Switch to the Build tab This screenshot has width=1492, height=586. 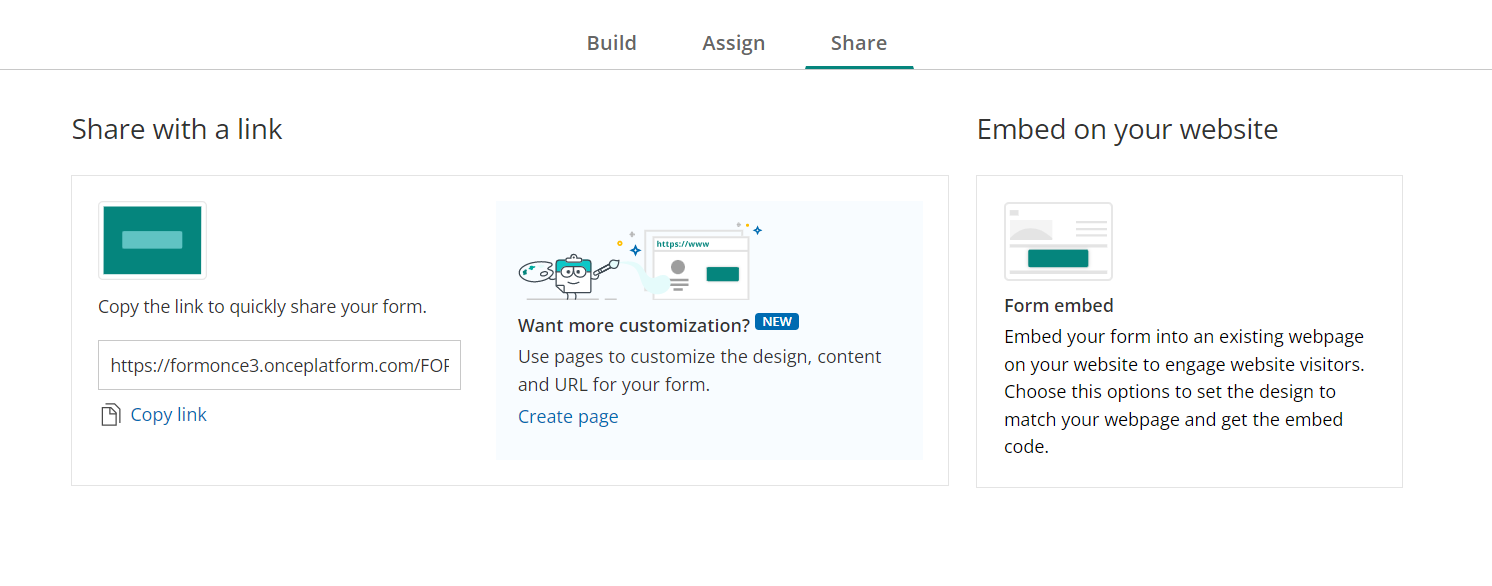(x=611, y=43)
